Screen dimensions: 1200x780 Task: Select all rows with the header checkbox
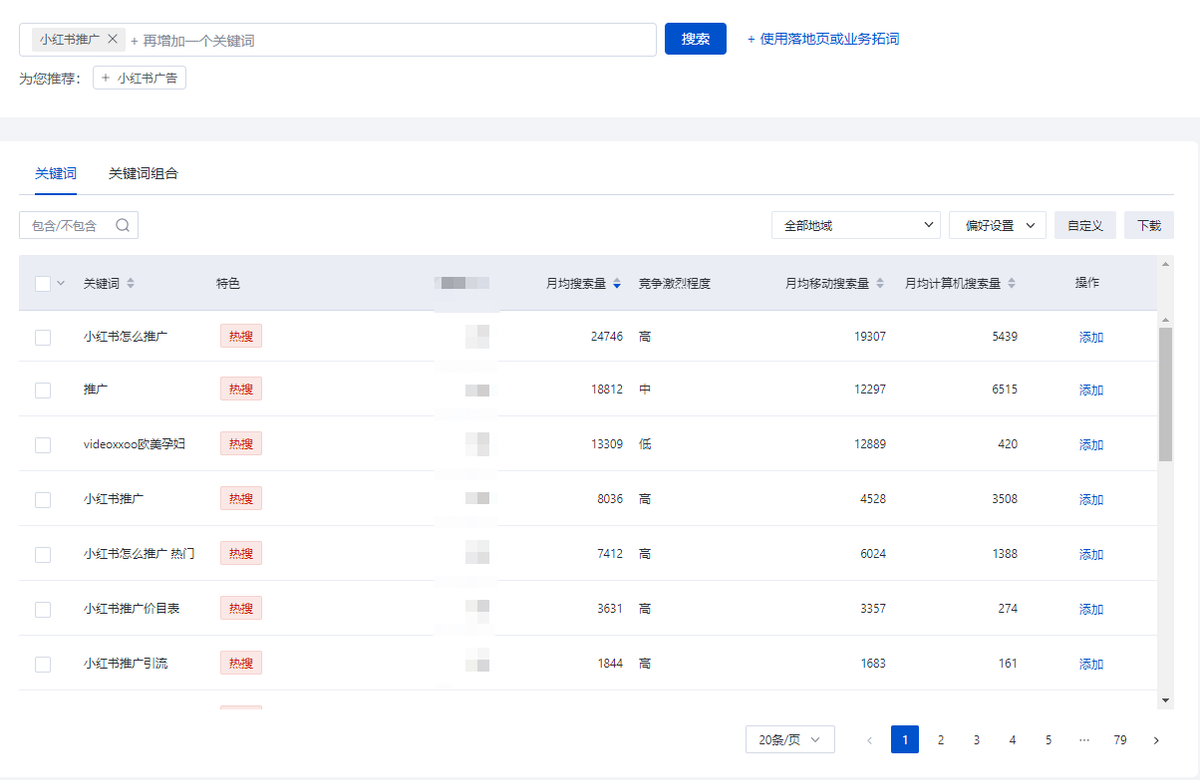[x=41, y=283]
